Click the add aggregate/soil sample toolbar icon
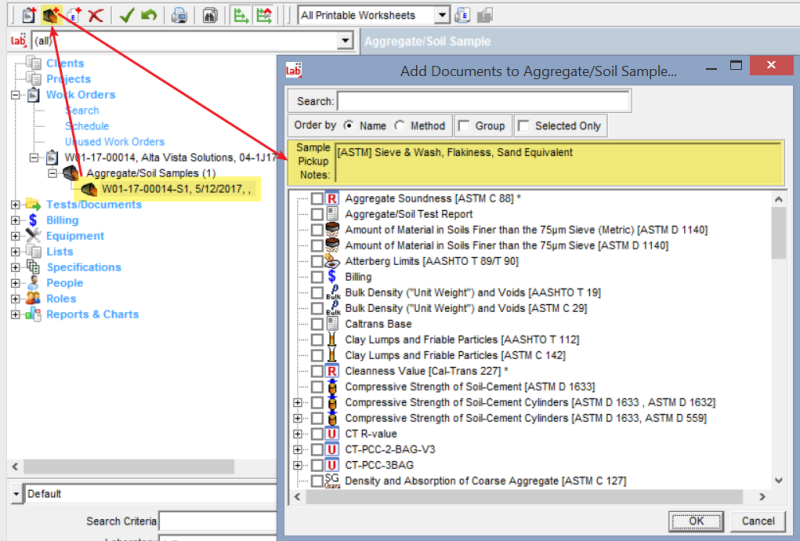 49,15
